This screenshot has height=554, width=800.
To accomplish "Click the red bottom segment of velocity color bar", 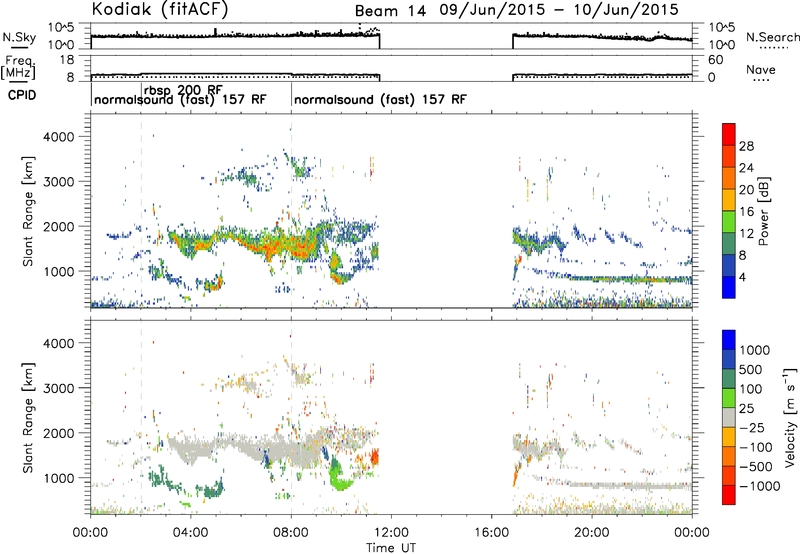I will pos(729,495).
